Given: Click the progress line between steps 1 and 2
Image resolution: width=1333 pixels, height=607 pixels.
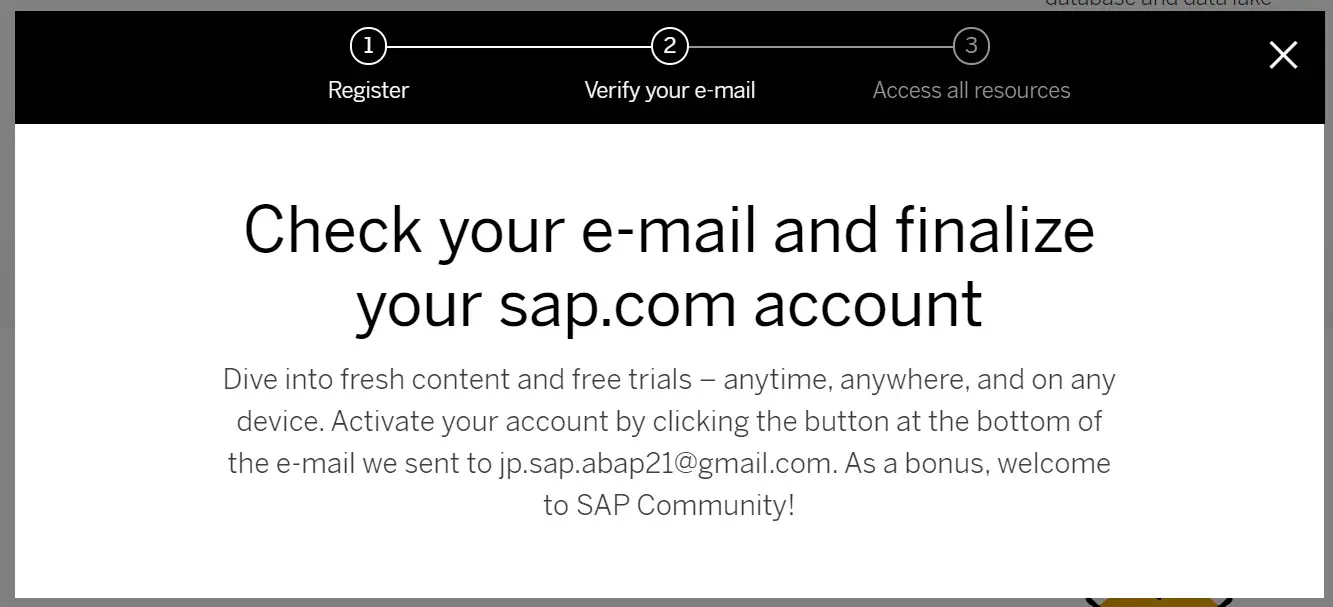Looking at the screenshot, I should [x=518, y=45].
